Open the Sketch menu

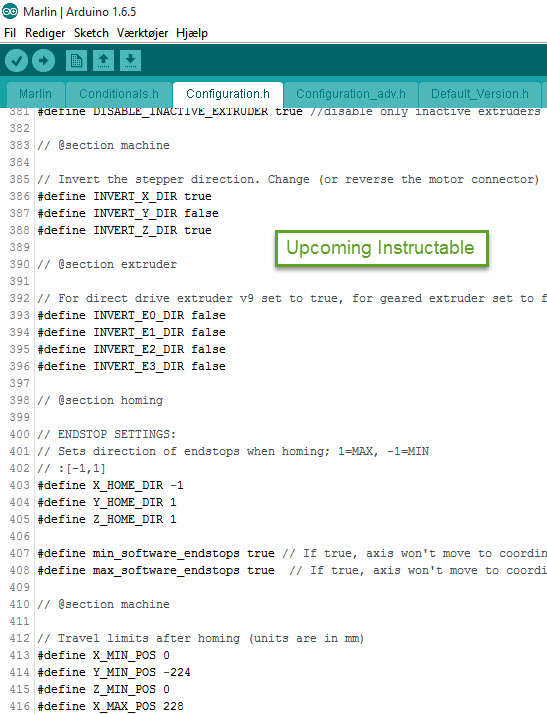pyautogui.click(x=91, y=33)
